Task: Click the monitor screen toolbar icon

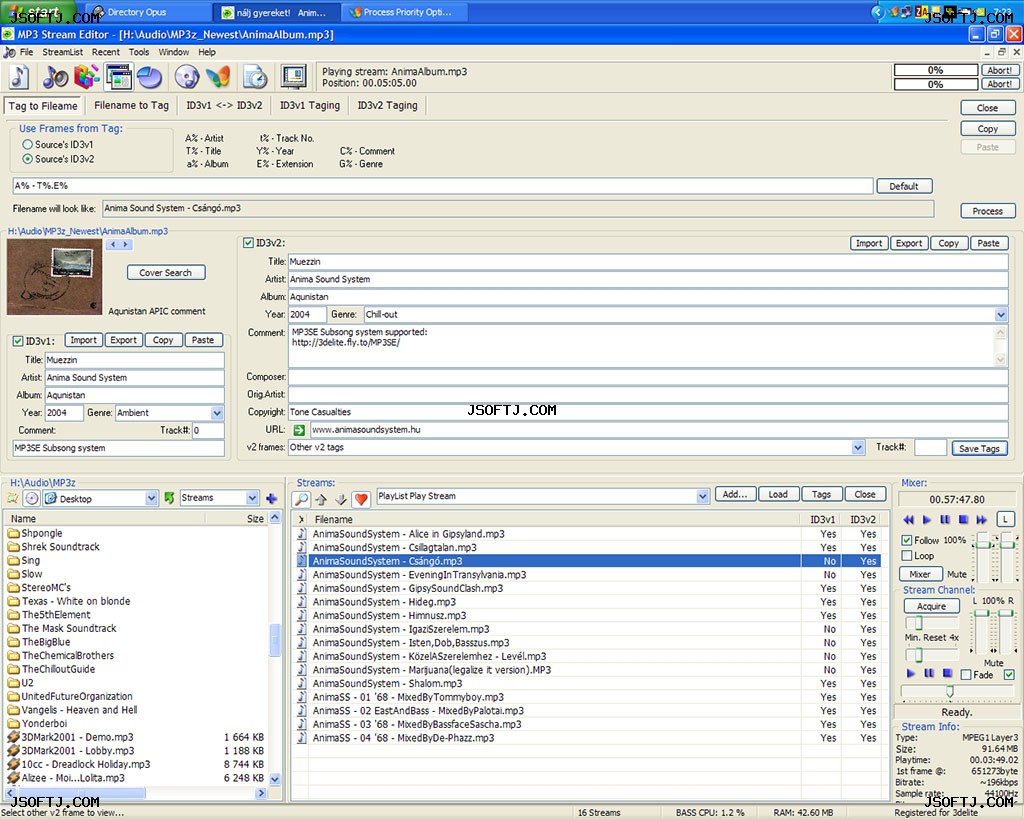Action: (x=293, y=77)
